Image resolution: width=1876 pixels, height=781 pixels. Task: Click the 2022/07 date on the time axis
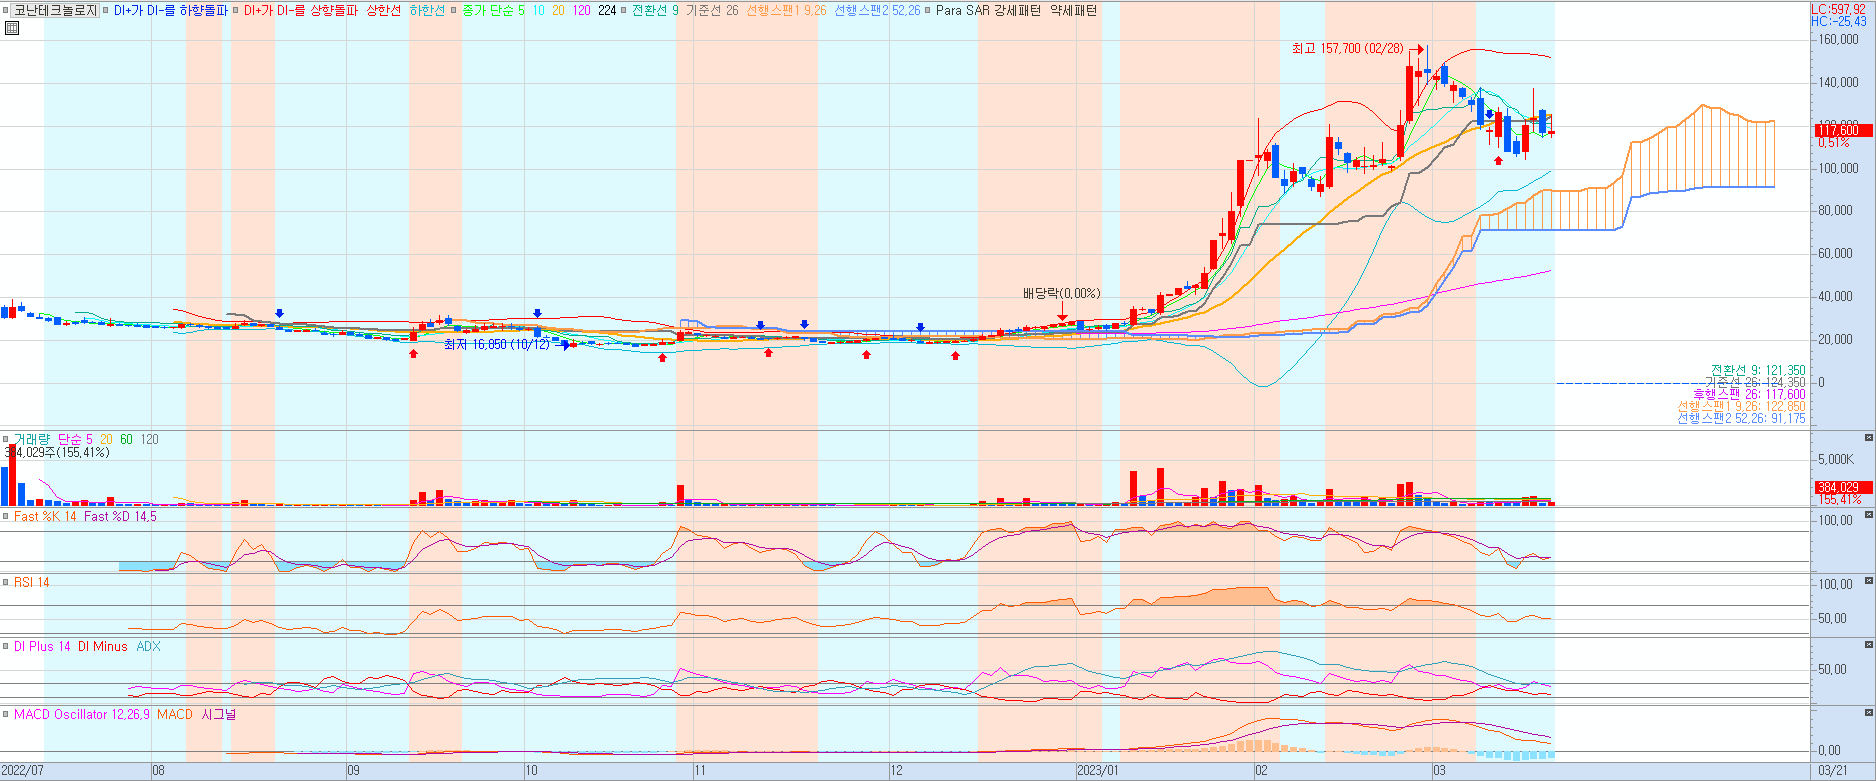(x=23, y=770)
